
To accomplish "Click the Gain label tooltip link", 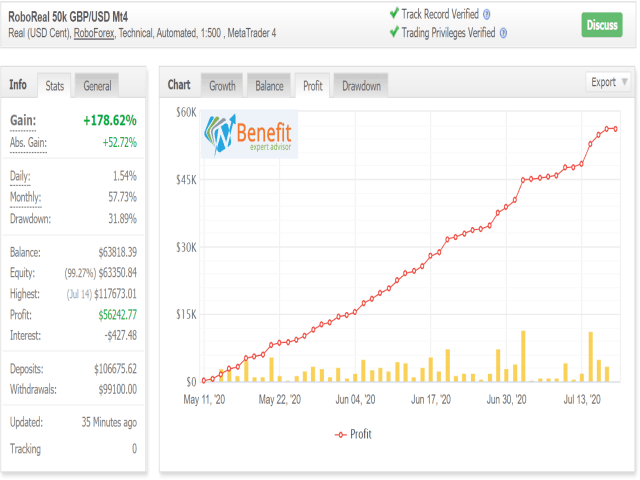I will pos(23,121).
